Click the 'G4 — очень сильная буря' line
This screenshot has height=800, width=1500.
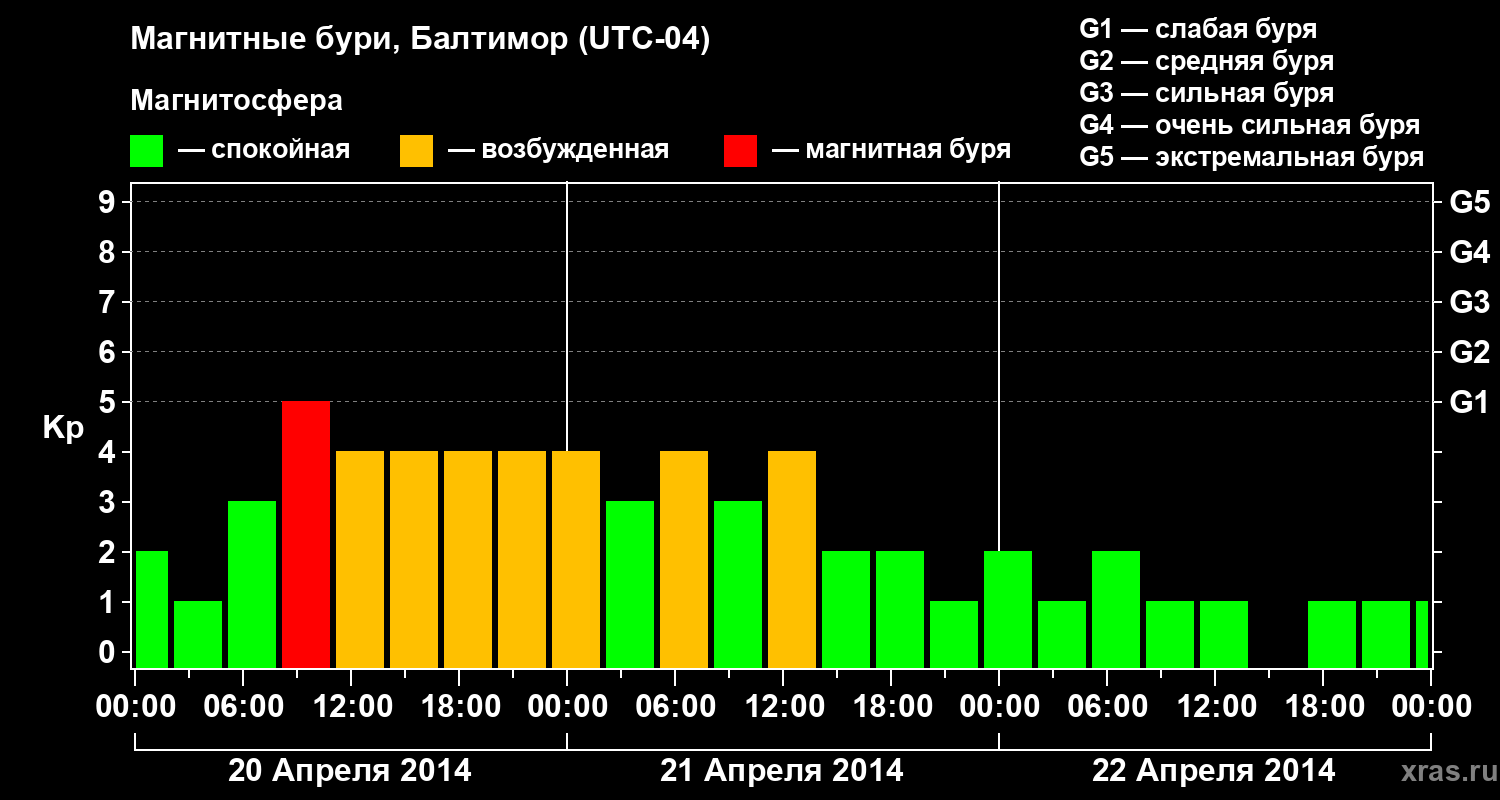tap(1250, 125)
